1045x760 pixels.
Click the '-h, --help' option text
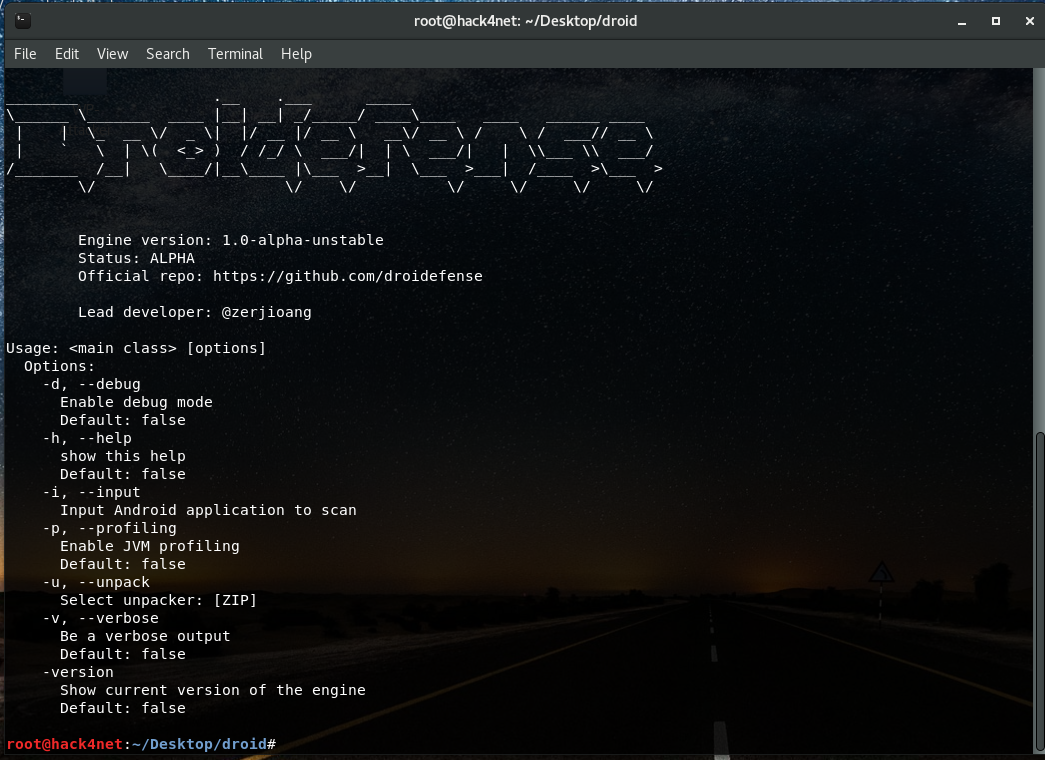pyautogui.click(x=87, y=438)
